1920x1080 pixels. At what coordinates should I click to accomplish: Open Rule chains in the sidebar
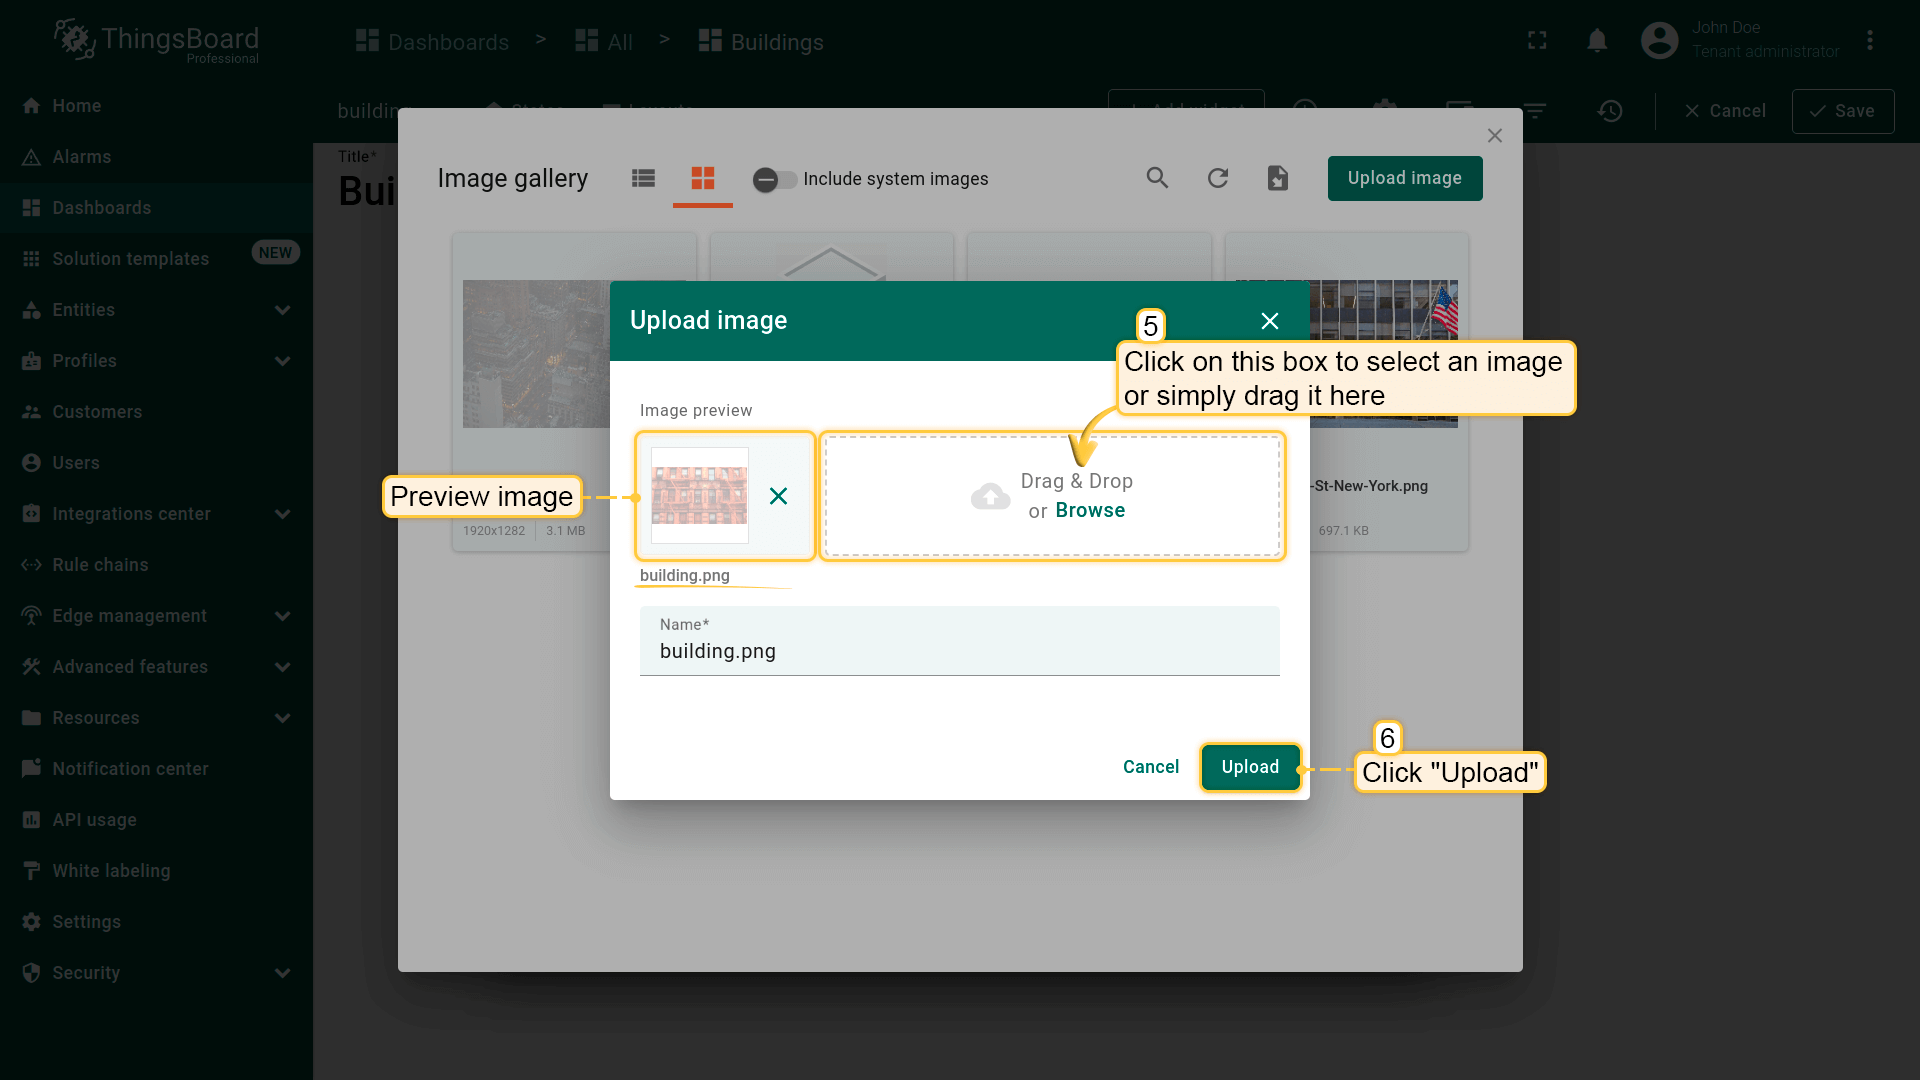click(100, 565)
